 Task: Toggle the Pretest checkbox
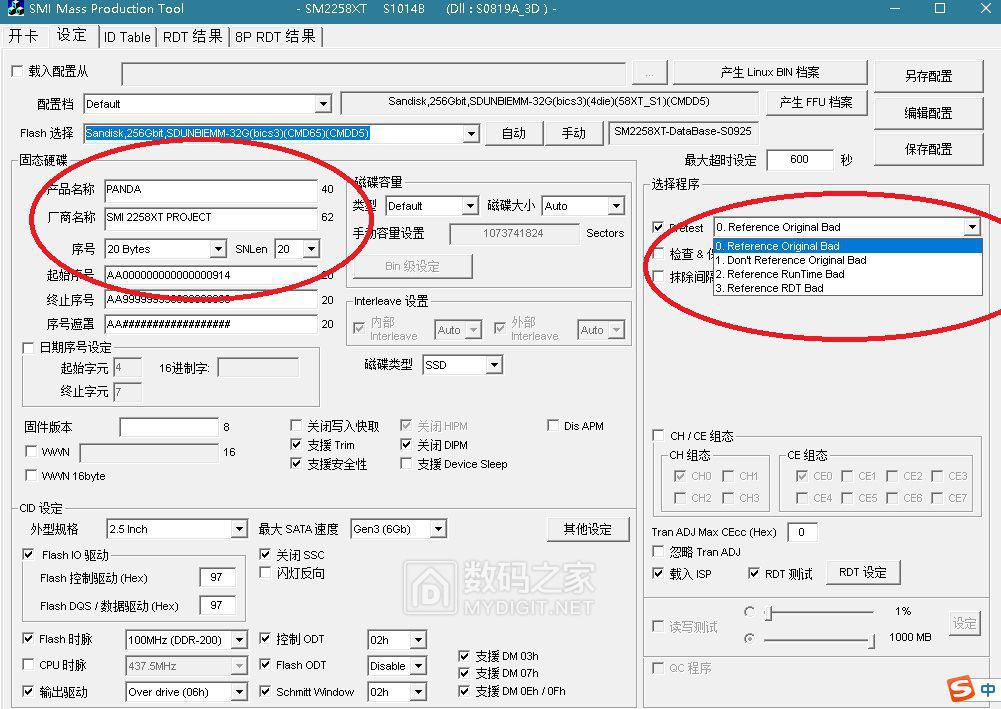[658, 227]
